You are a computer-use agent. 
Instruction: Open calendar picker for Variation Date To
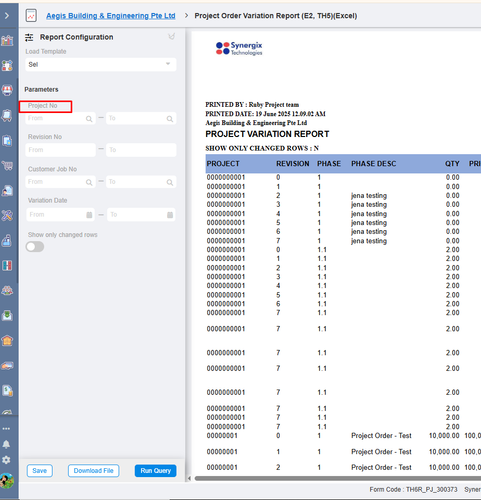coord(170,215)
